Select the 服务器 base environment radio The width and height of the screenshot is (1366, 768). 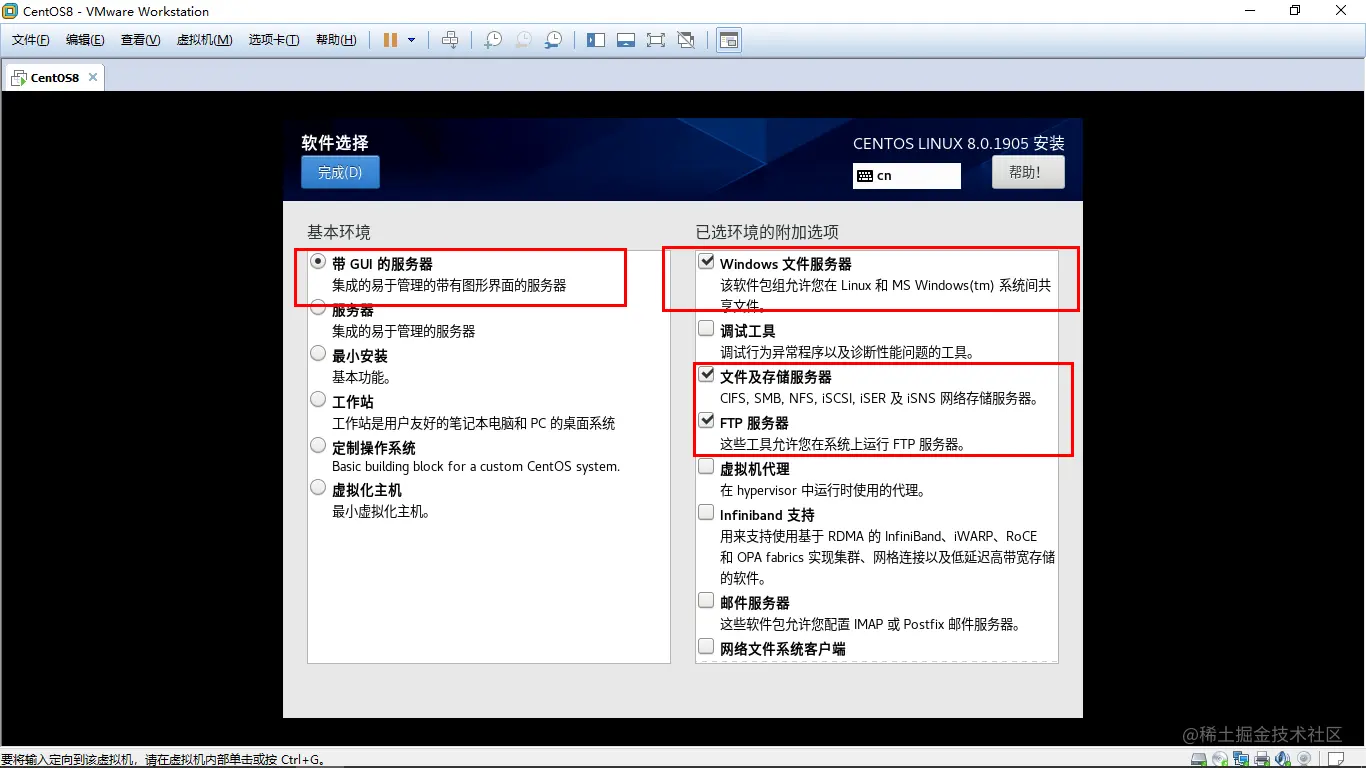tap(318, 308)
